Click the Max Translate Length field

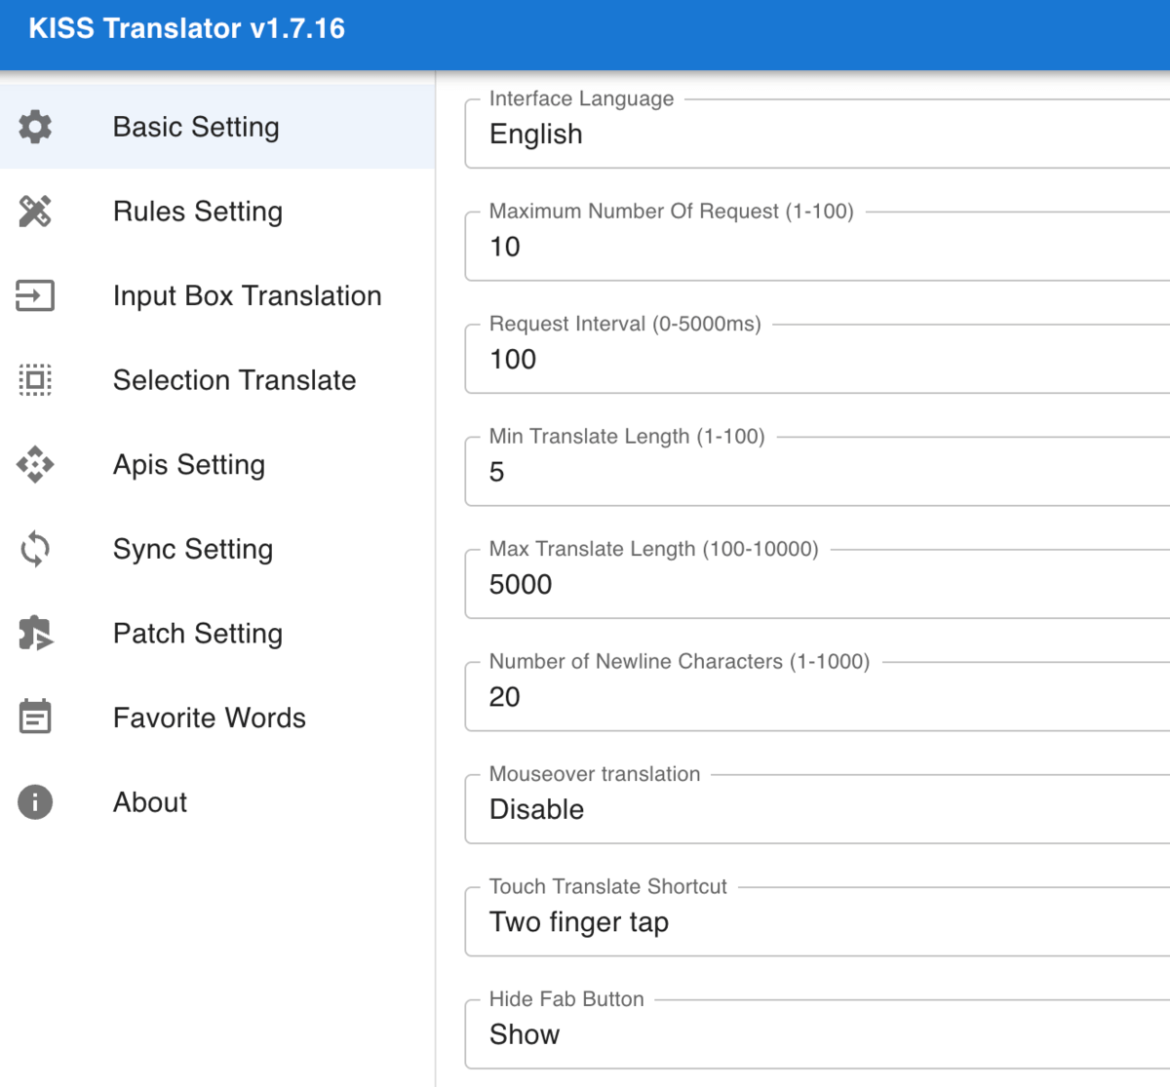pos(816,585)
